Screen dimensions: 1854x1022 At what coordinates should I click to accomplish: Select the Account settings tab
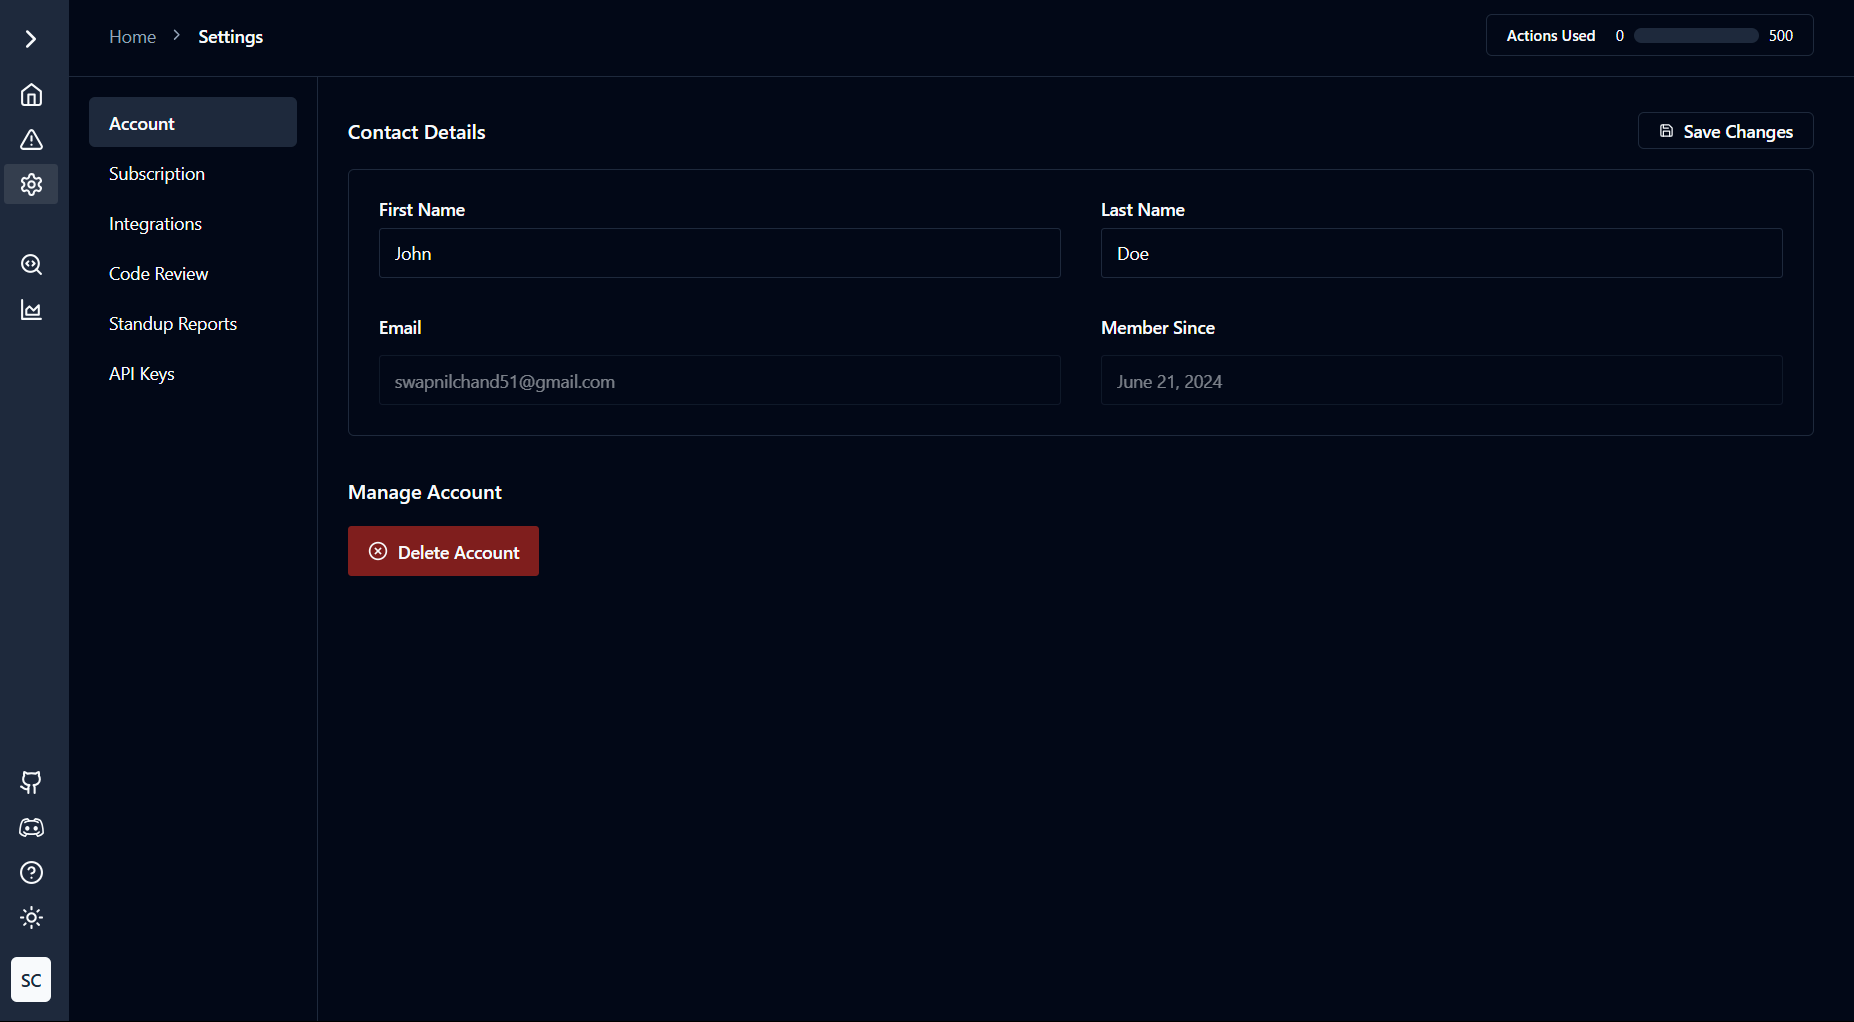coord(193,122)
